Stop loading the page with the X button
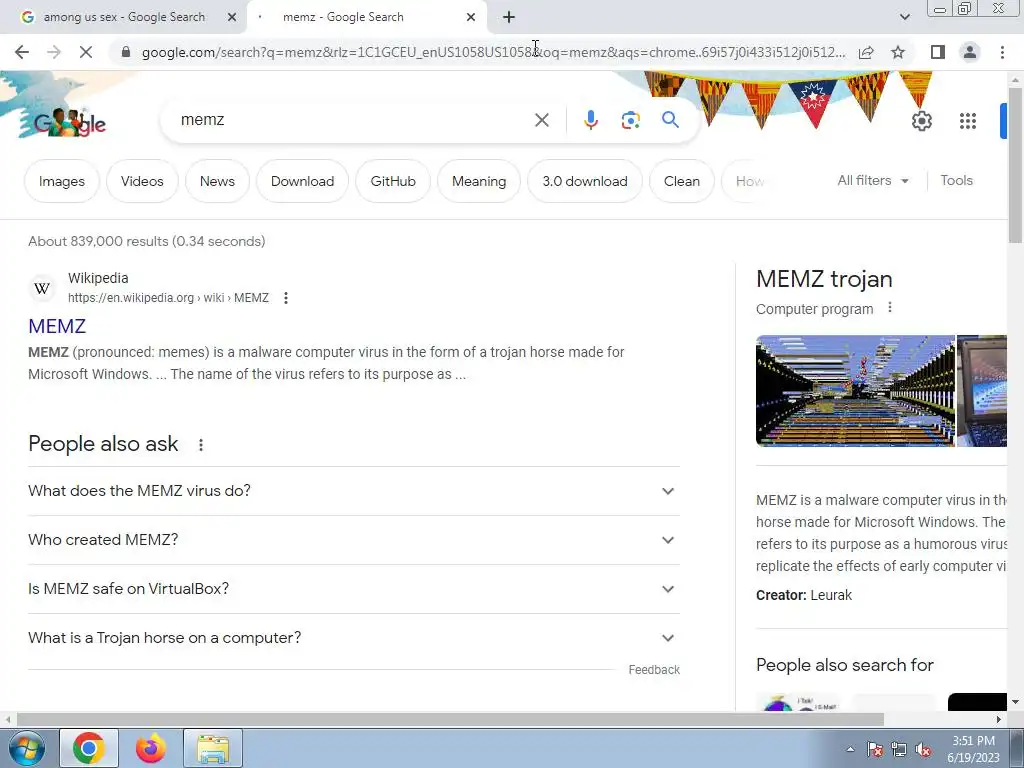The image size is (1024, 768). (86, 52)
